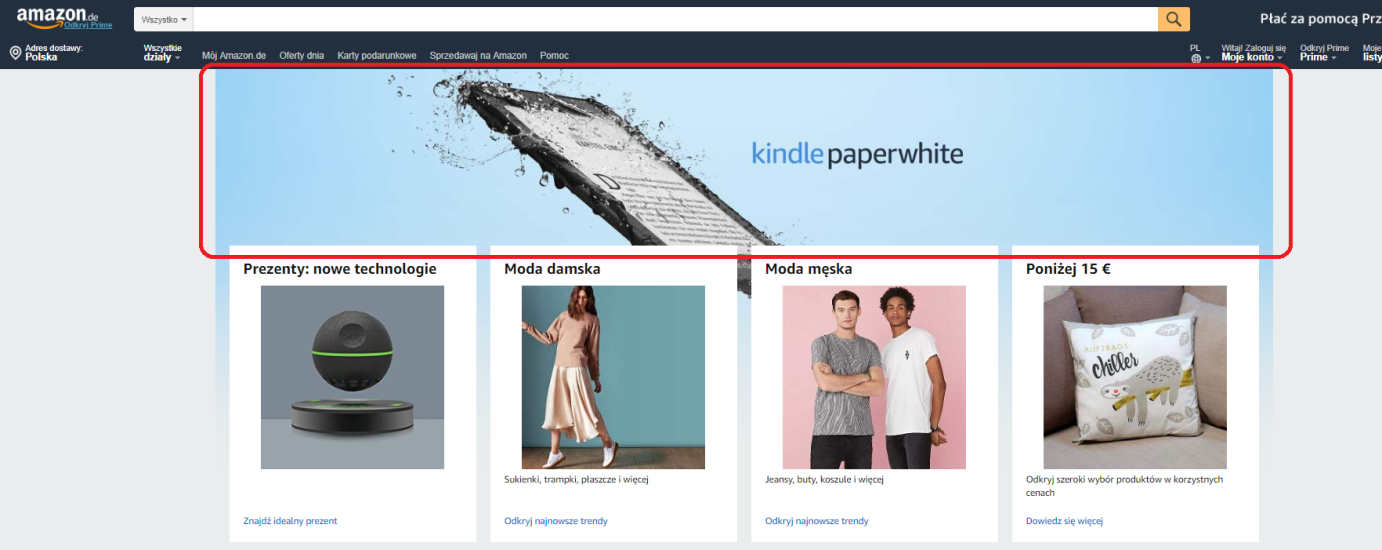Click Odkryj najnowsze trendy under Moda męska
1382x550 pixels.
pyautogui.click(x=817, y=521)
